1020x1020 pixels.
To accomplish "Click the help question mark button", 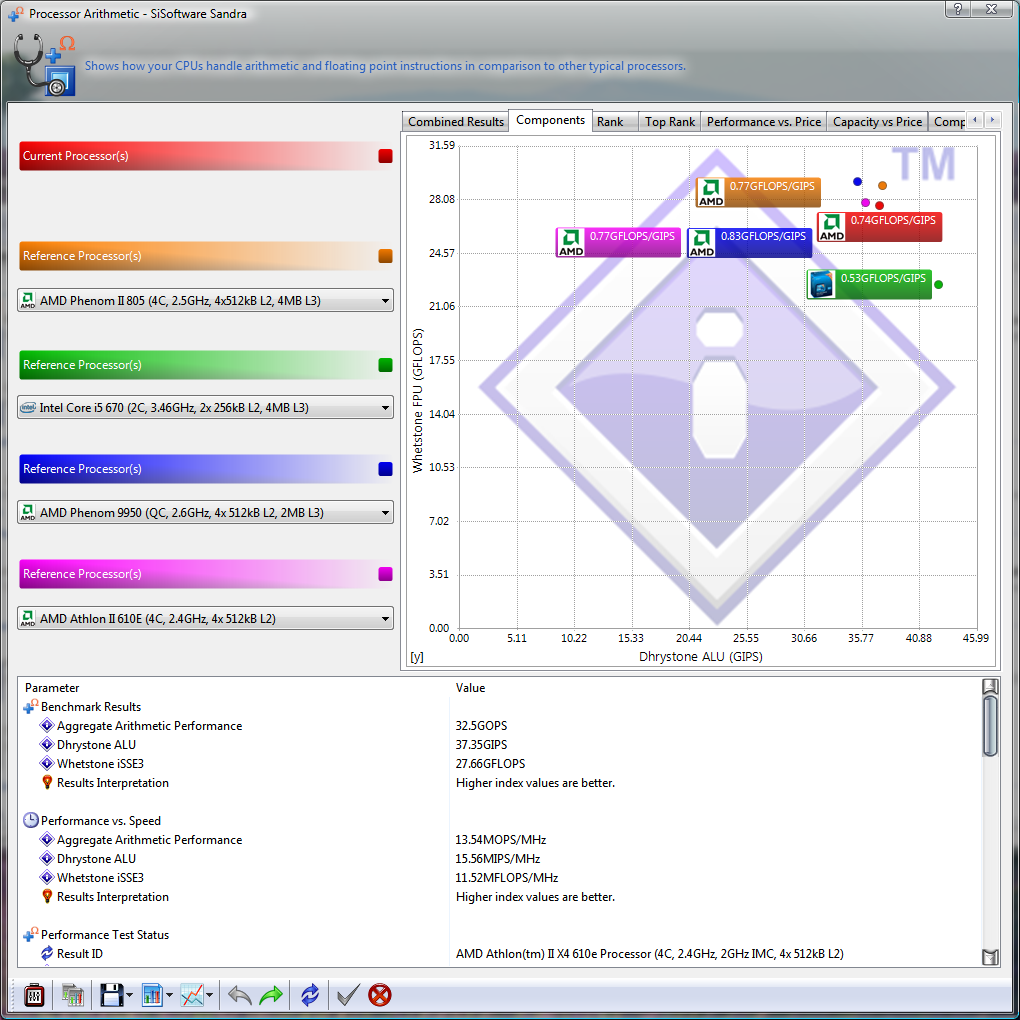I will pyautogui.click(x=957, y=8).
